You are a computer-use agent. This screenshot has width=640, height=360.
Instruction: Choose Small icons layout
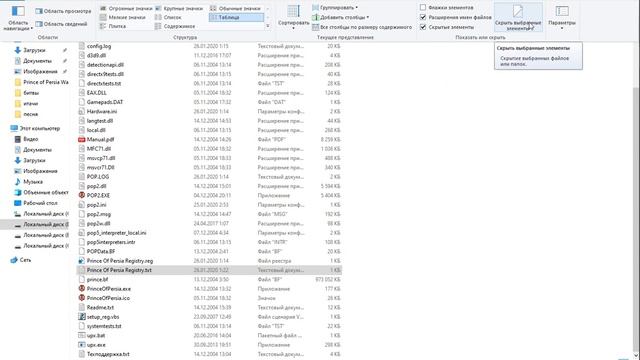point(122,17)
